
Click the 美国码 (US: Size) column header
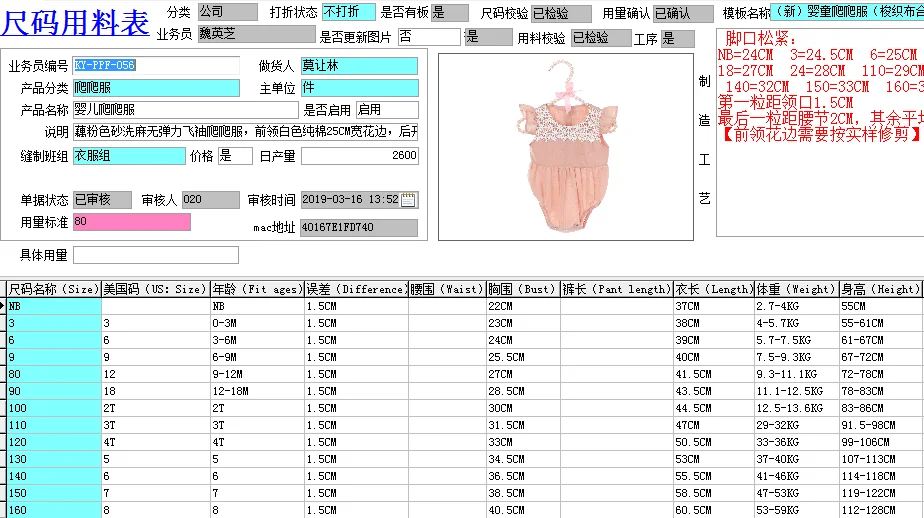[x=156, y=289]
